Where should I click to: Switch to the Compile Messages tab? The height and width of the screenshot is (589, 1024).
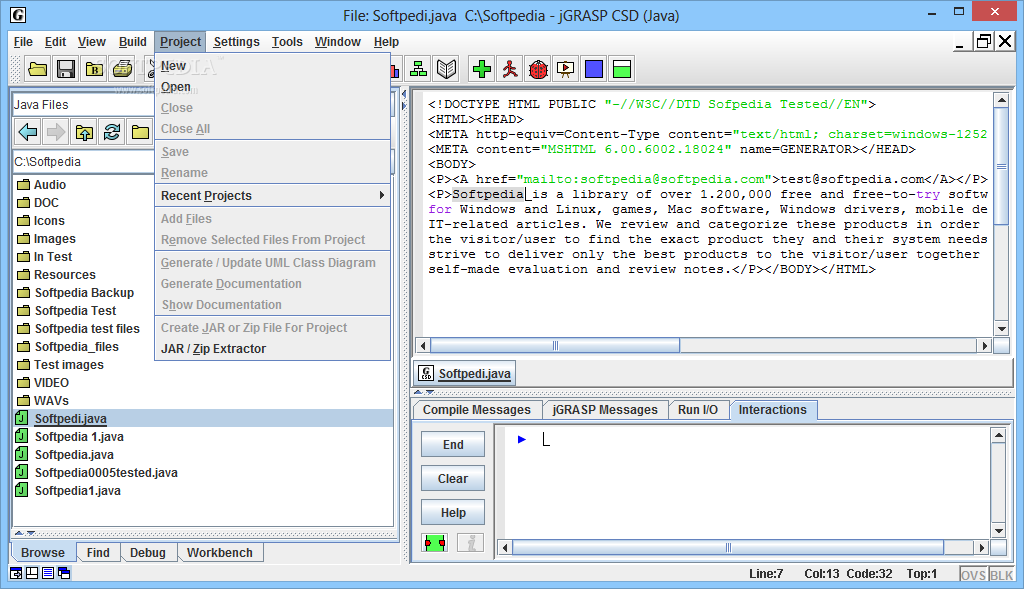477,409
